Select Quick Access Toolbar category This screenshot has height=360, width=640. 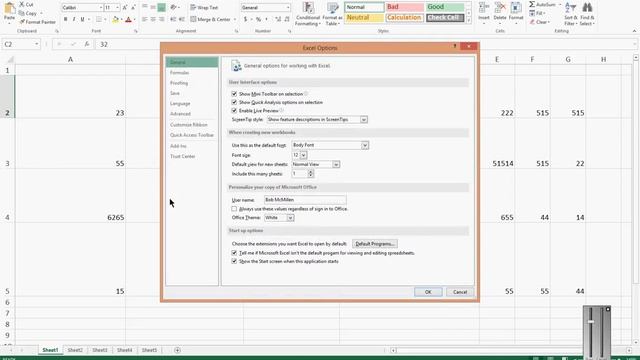click(x=192, y=135)
